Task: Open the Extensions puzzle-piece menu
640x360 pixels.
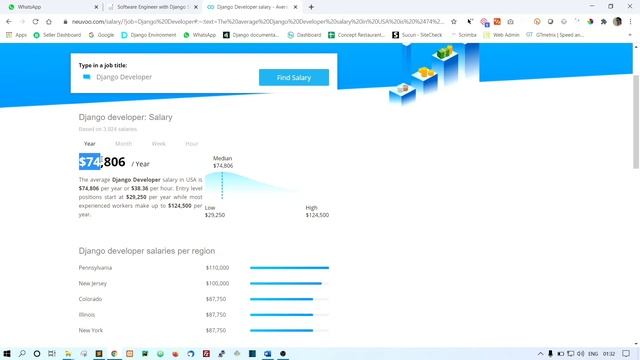Action: coord(604,22)
